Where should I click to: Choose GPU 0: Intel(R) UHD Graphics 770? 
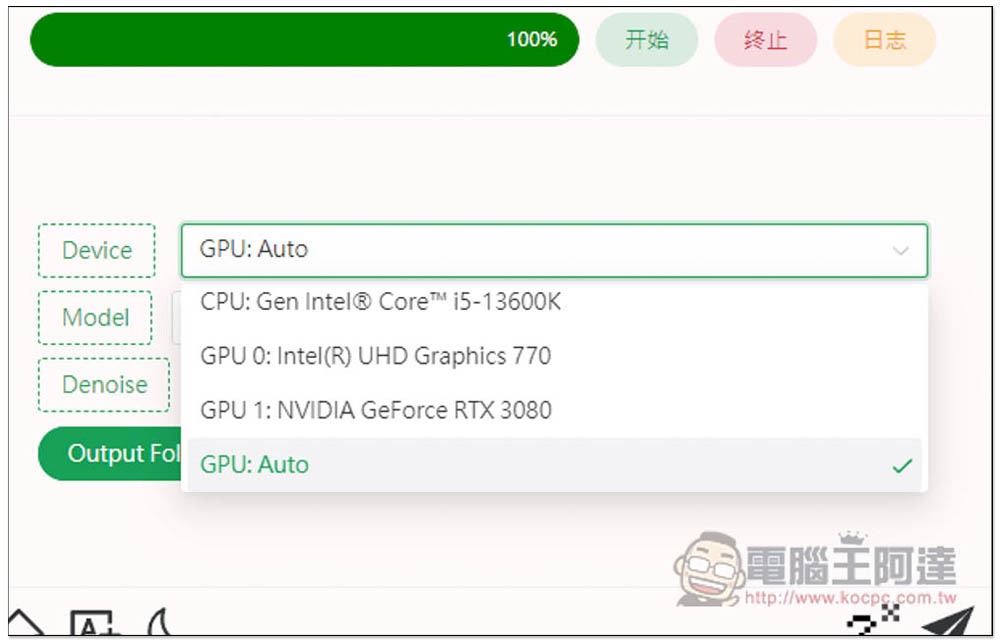pyautogui.click(x=376, y=356)
